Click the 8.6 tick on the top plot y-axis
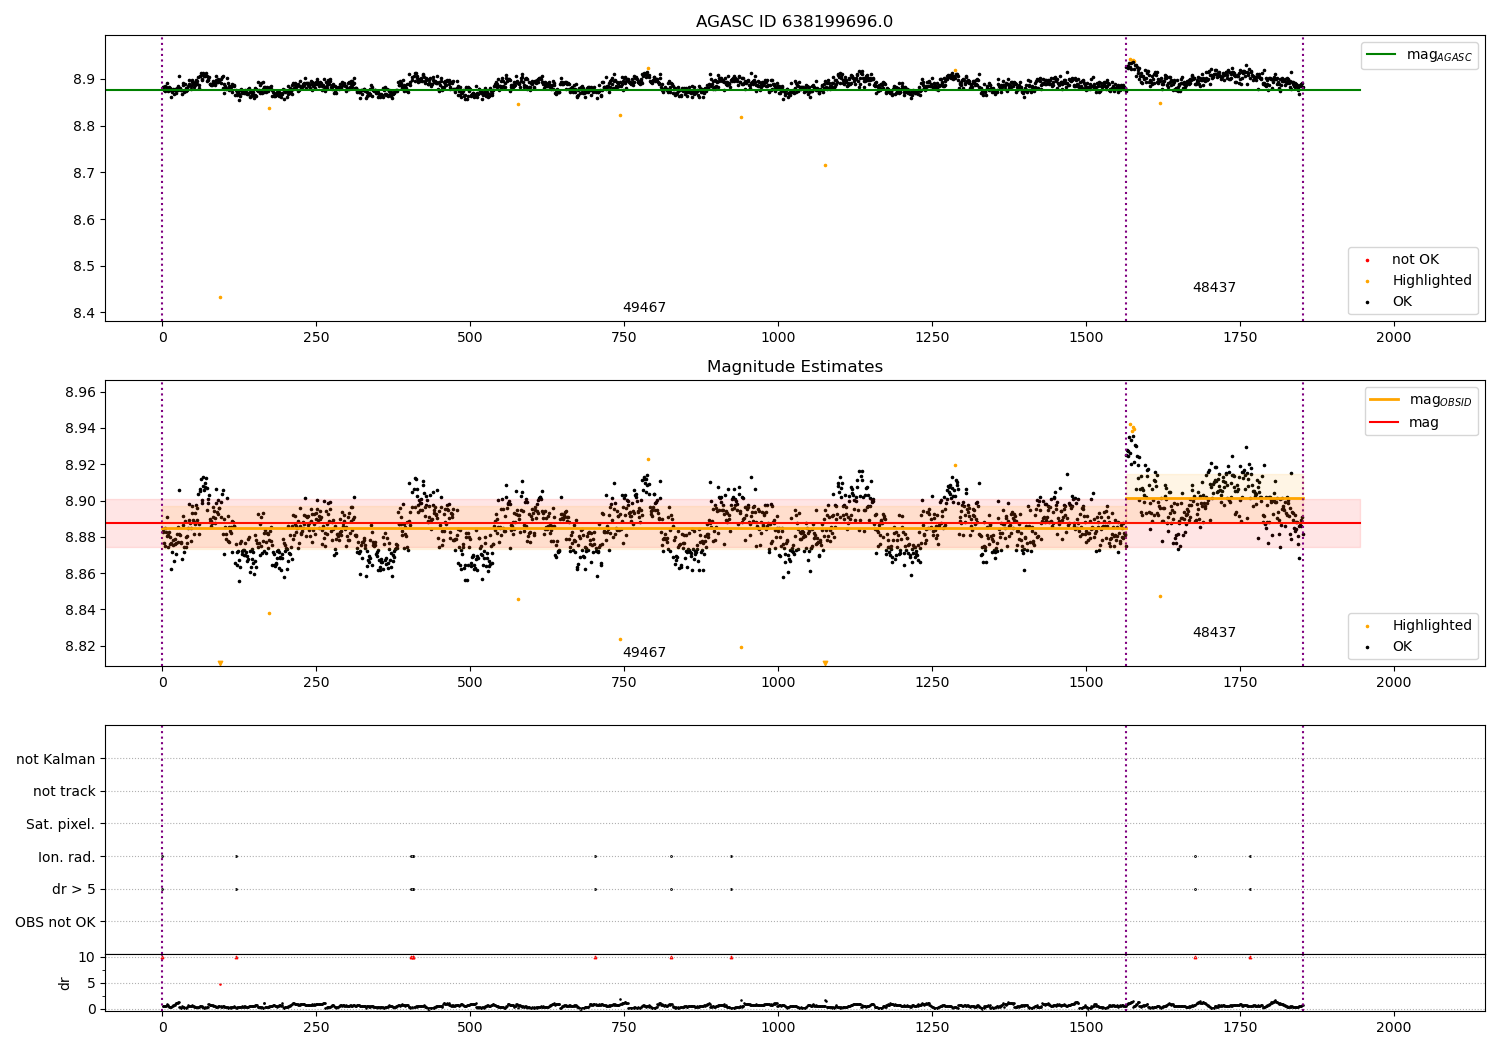This screenshot has height=1050, width=1500. pyautogui.click(x=84, y=220)
